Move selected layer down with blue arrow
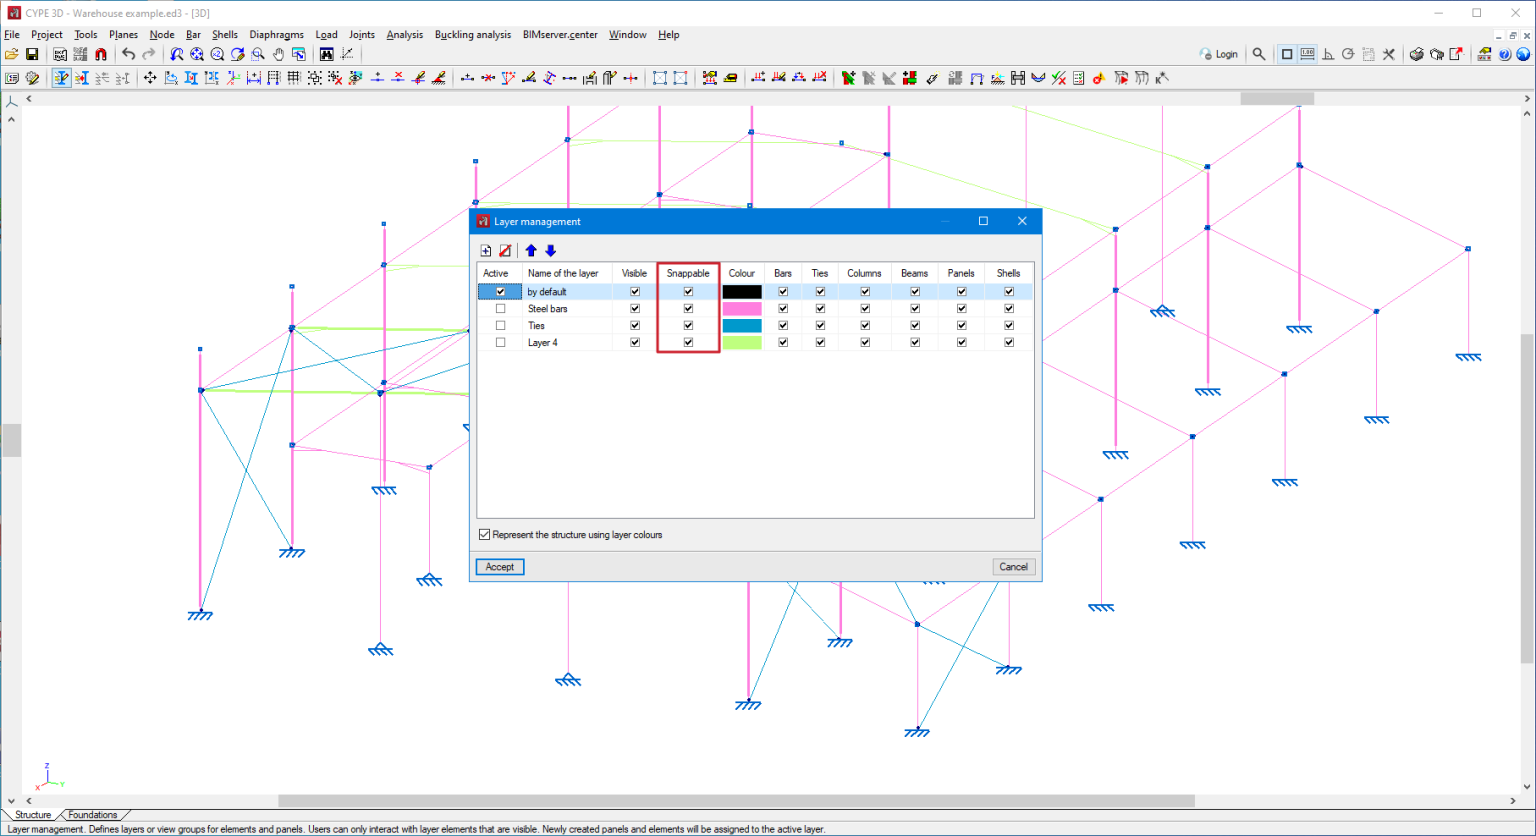Image resolution: width=1536 pixels, height=836 pixels. 551,251
